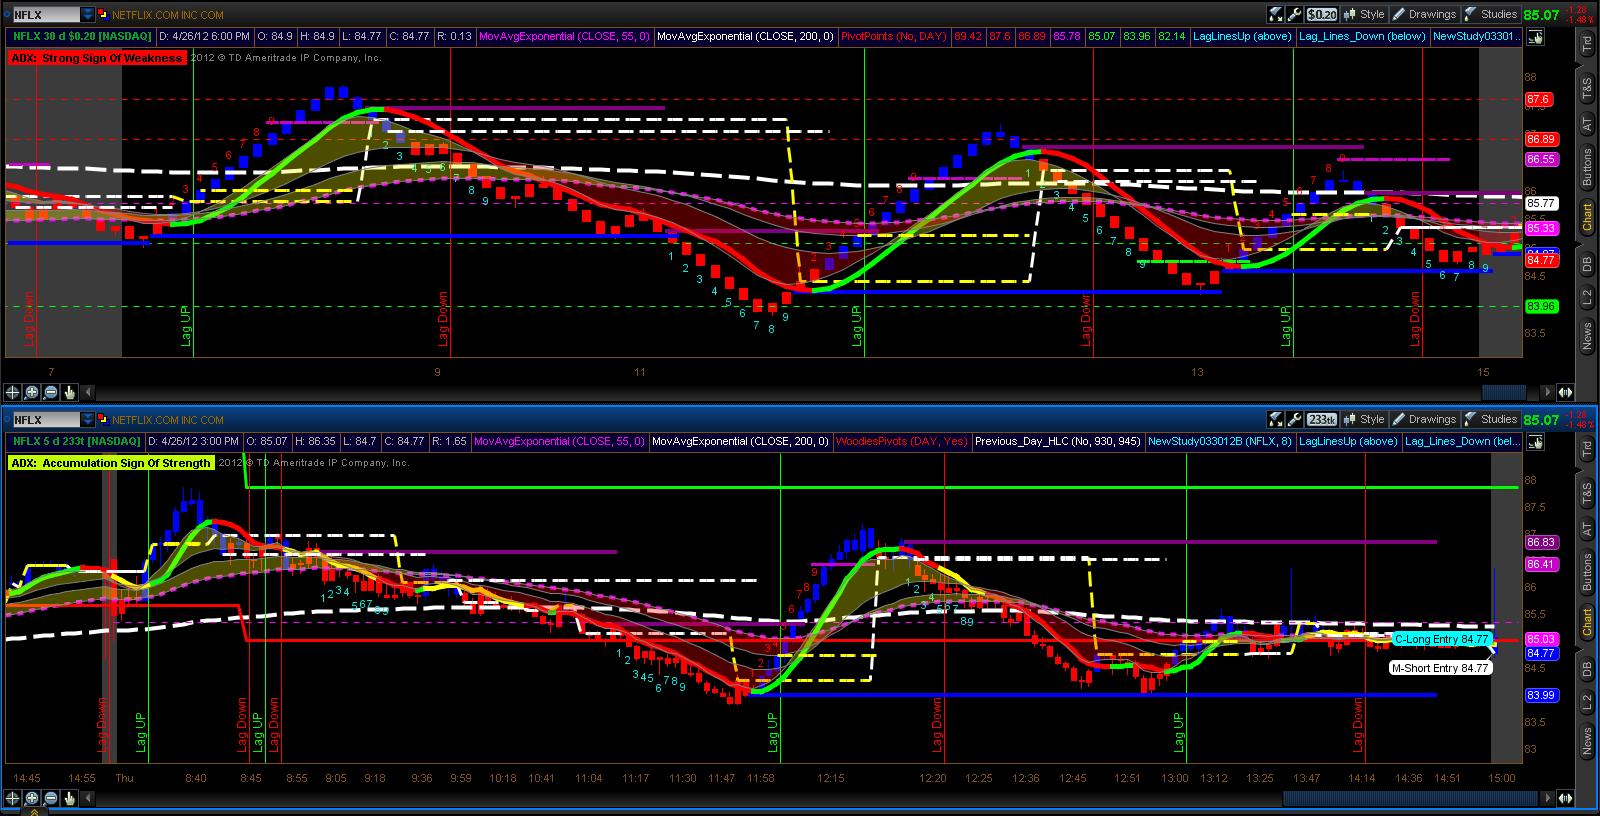Click top chart study legend toggle icon
The height and width of the screenshot is (816, 1600).
[x=1535, y=37]
